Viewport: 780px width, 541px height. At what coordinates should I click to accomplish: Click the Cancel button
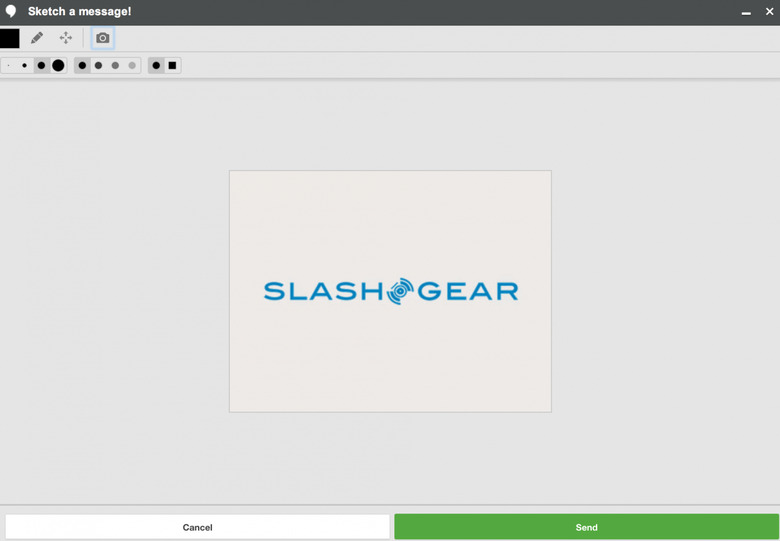click(x=197, y=527)
